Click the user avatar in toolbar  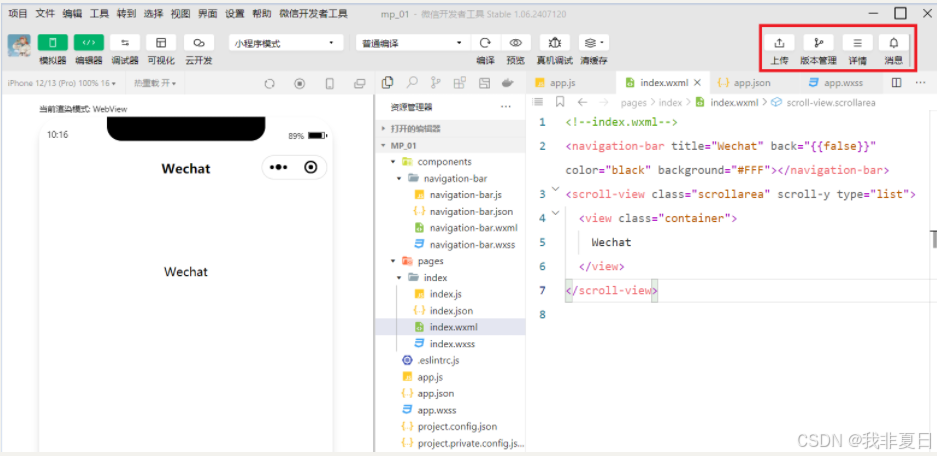pos(19,45)
